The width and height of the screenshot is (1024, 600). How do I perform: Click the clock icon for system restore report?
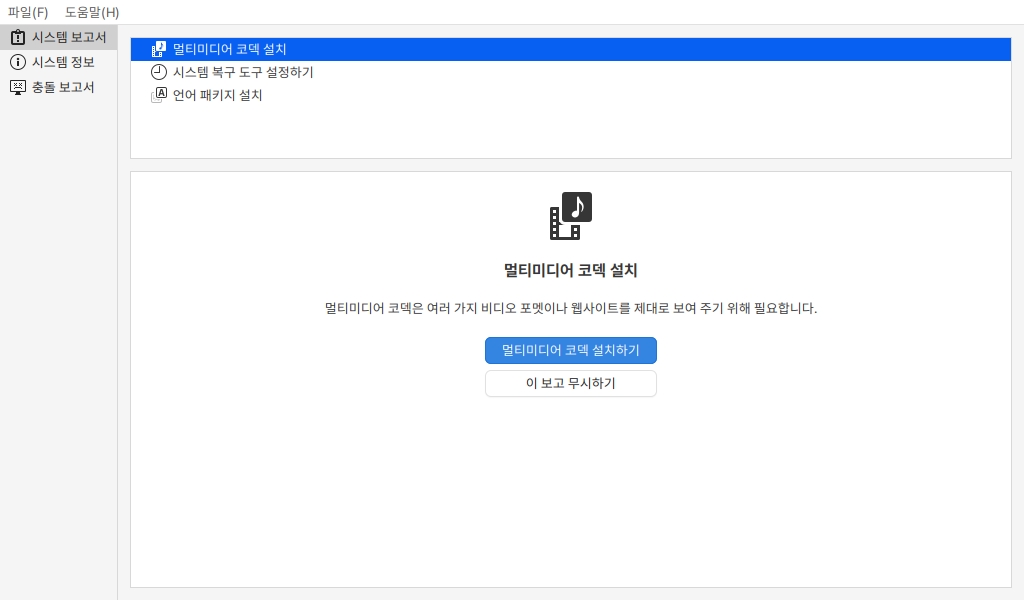coord(158,72)
